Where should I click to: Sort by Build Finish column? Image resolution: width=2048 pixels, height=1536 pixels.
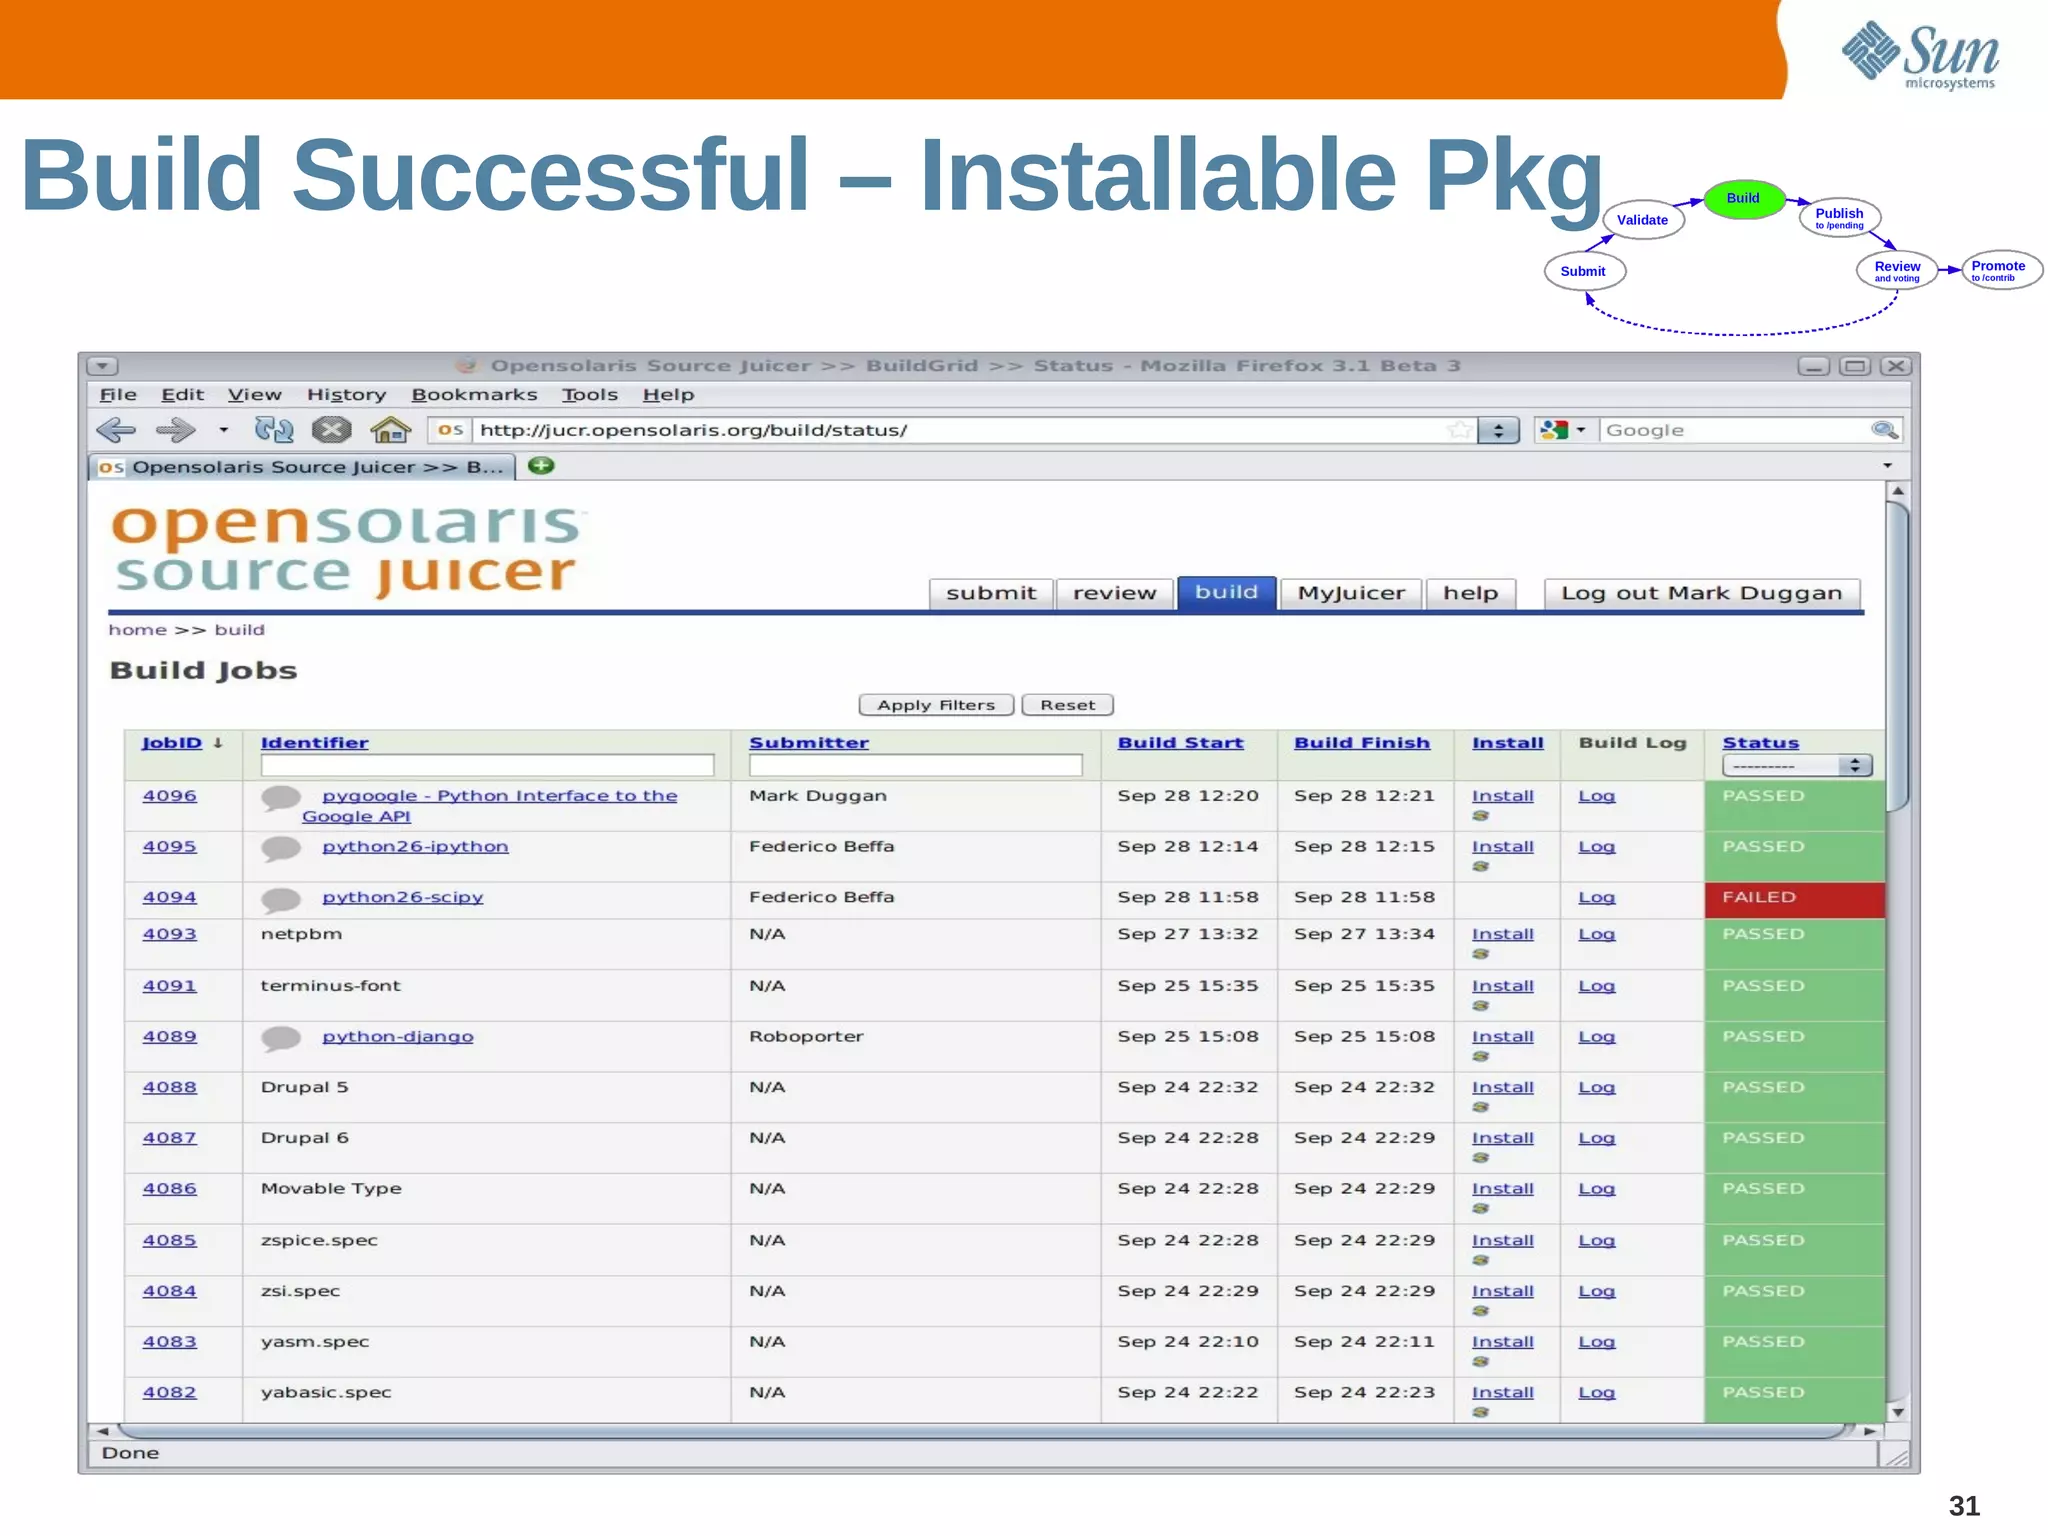(x=1362, y=743)
